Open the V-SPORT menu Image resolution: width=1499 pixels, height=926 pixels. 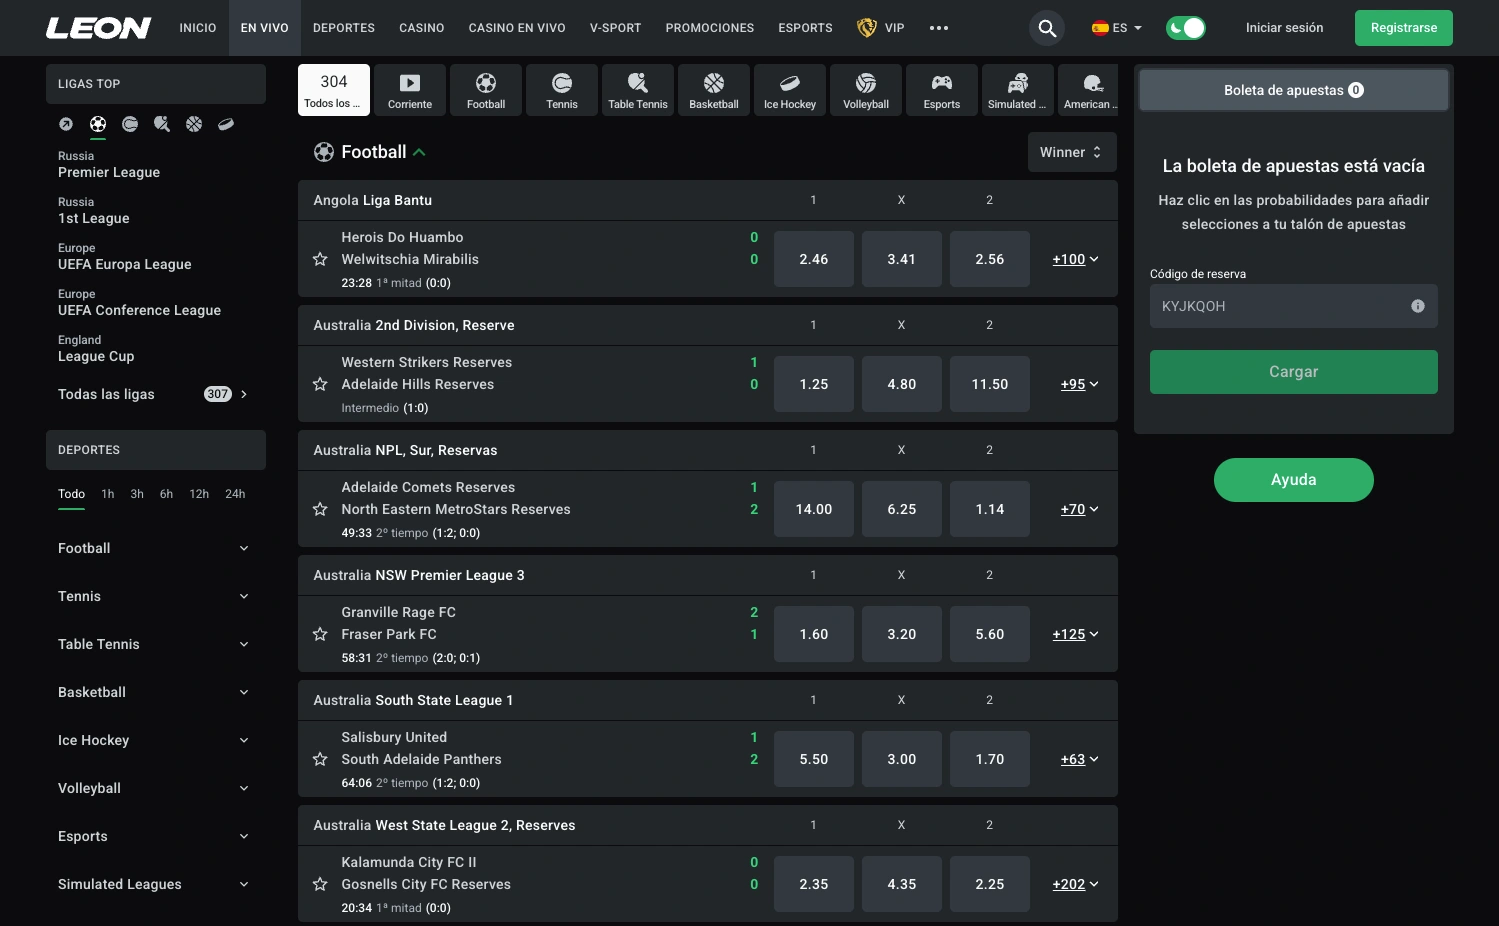point(615,28)
